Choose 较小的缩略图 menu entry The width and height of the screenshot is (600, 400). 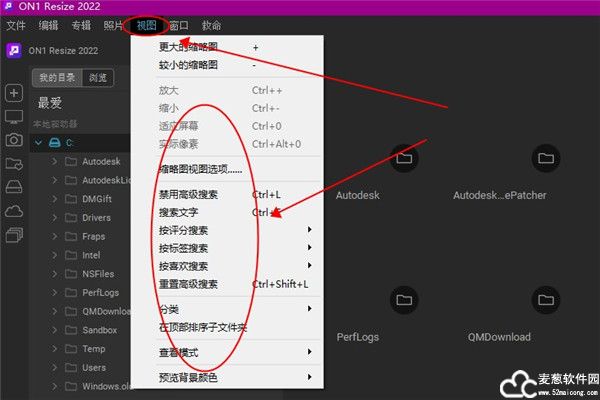227,65
